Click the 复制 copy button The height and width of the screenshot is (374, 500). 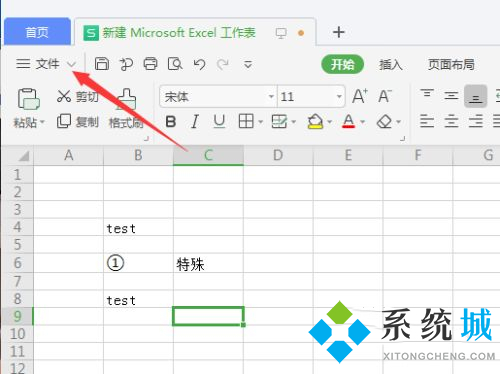tap(78, 122)
